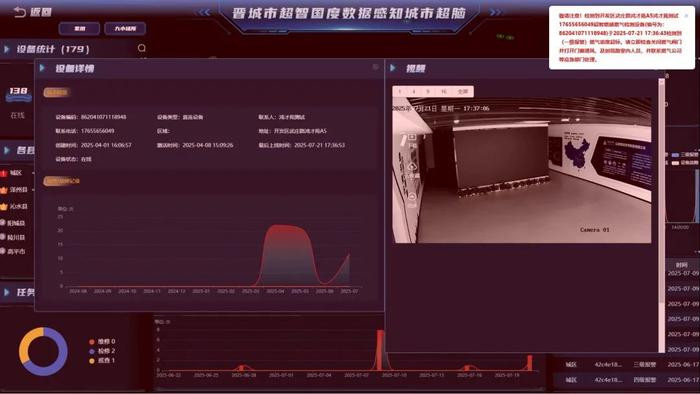
Task: Click the 返回 back arrow icon
Action: 20,12
